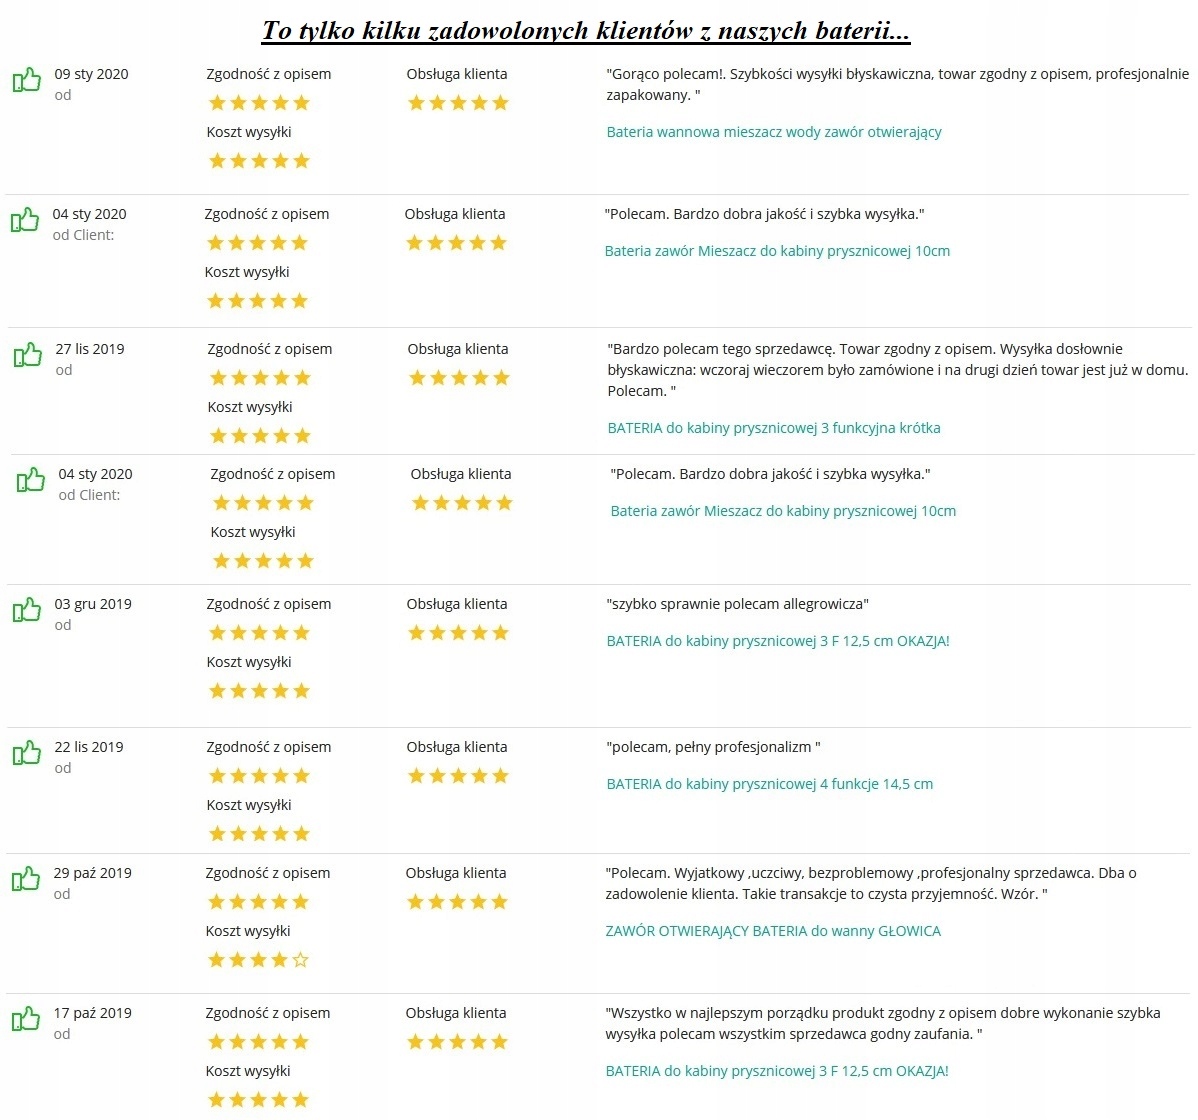Click review text "polecam, pełny profesjonalizm"
1198x1120 pixels.
pyautogui.click(x=714, y=747)
